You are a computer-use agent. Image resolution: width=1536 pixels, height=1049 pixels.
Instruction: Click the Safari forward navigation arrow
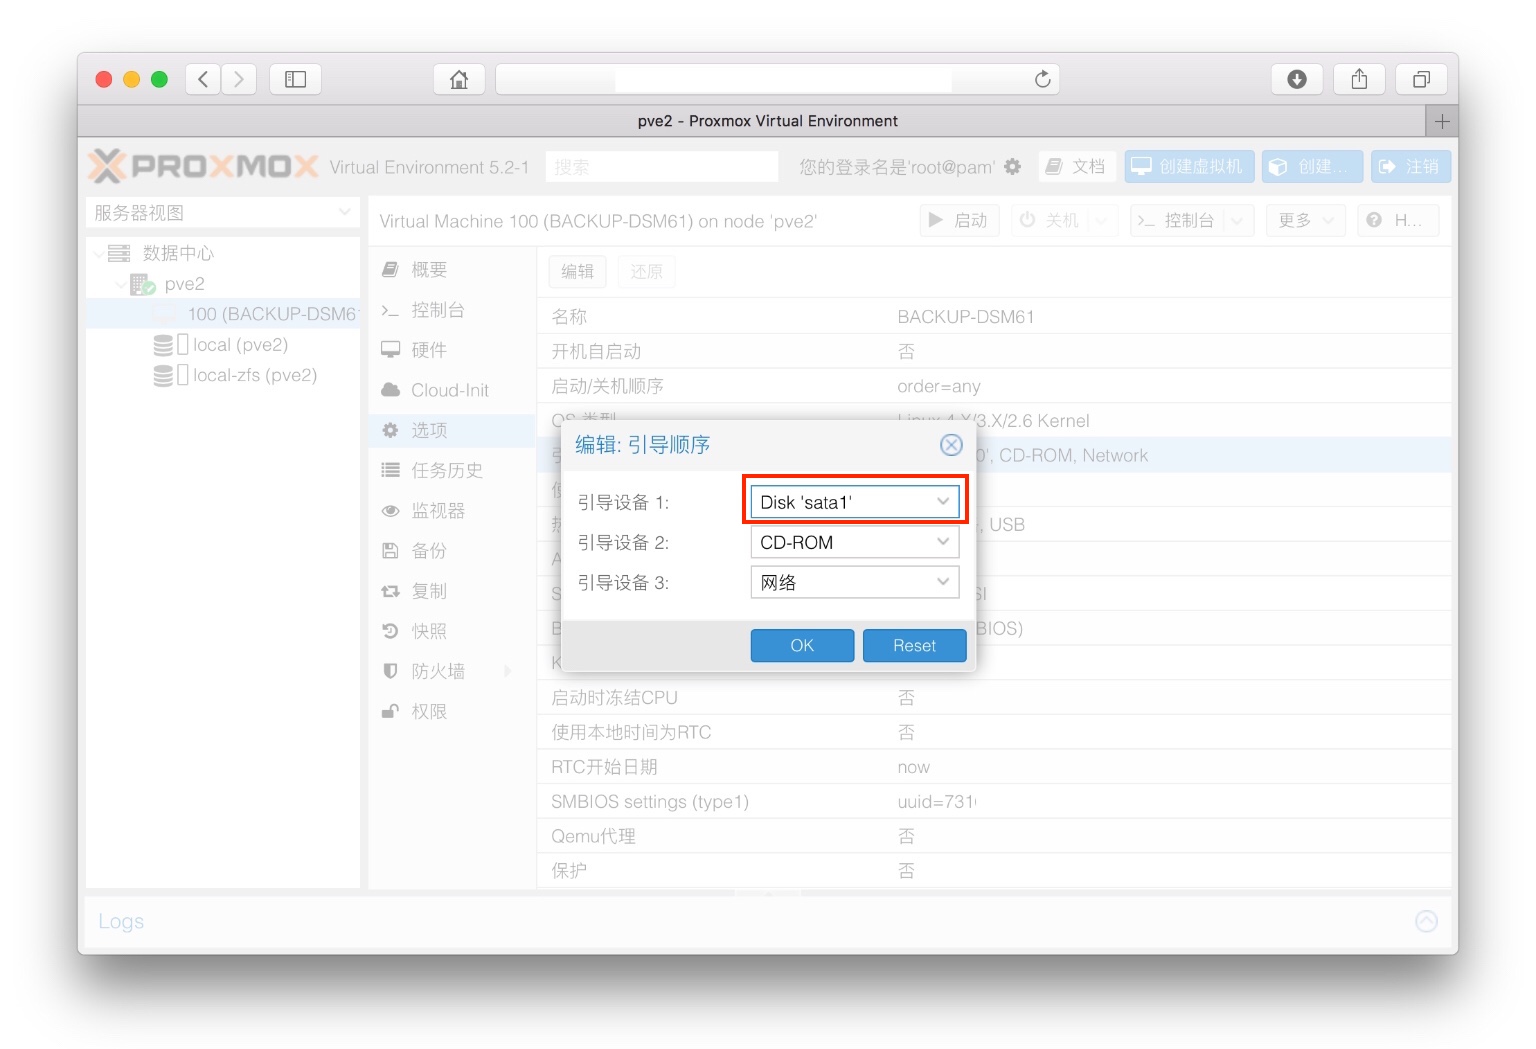tap(239, 79)
